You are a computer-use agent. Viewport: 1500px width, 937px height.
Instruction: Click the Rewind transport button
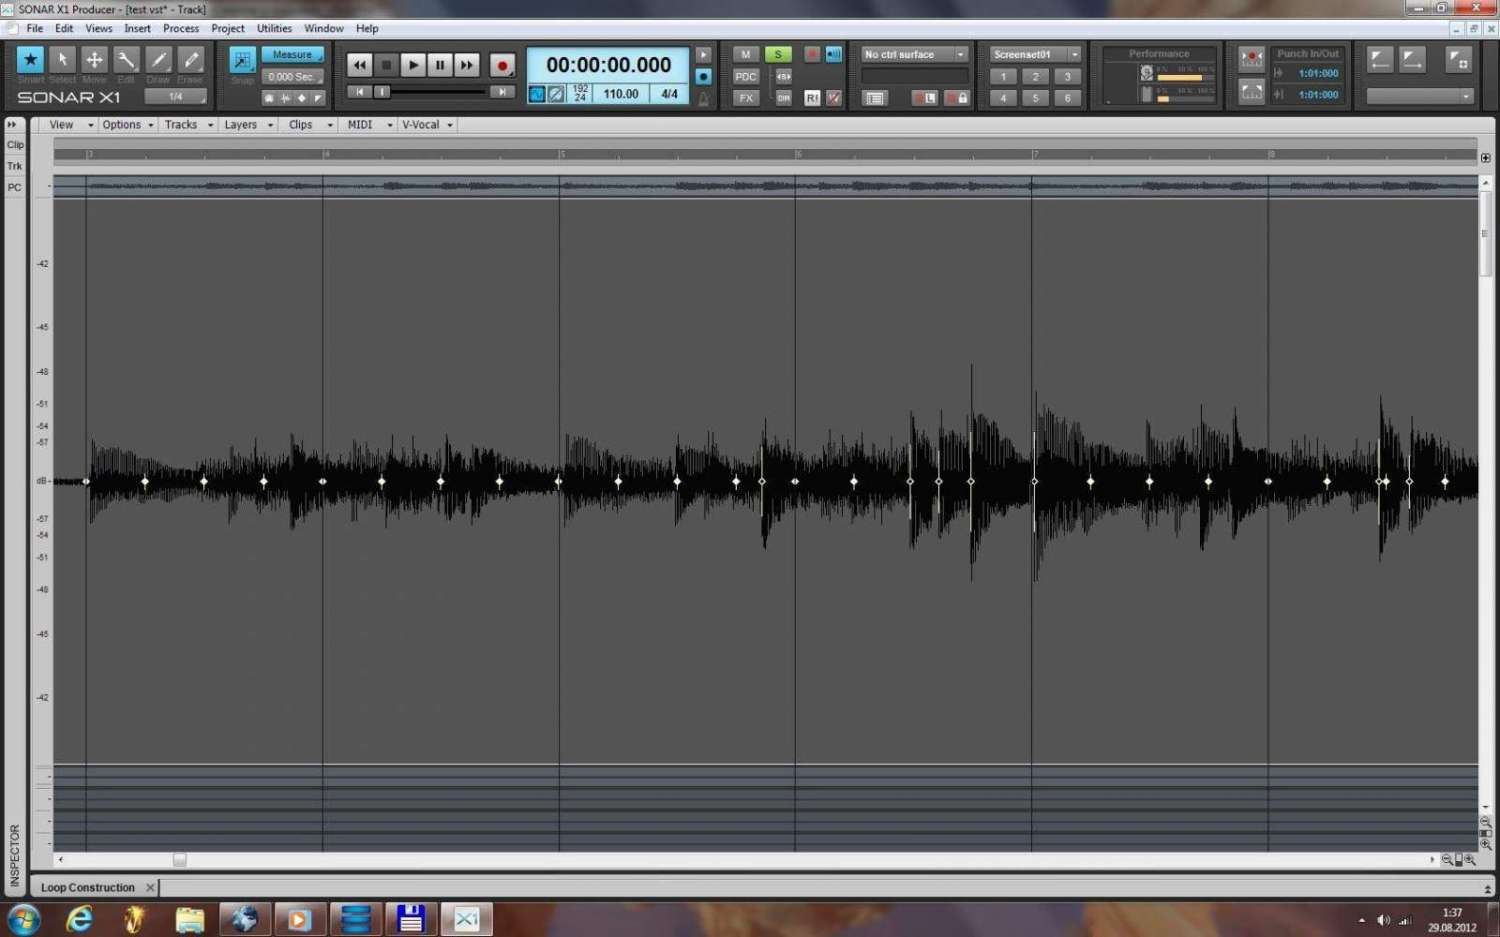point(359,65)
